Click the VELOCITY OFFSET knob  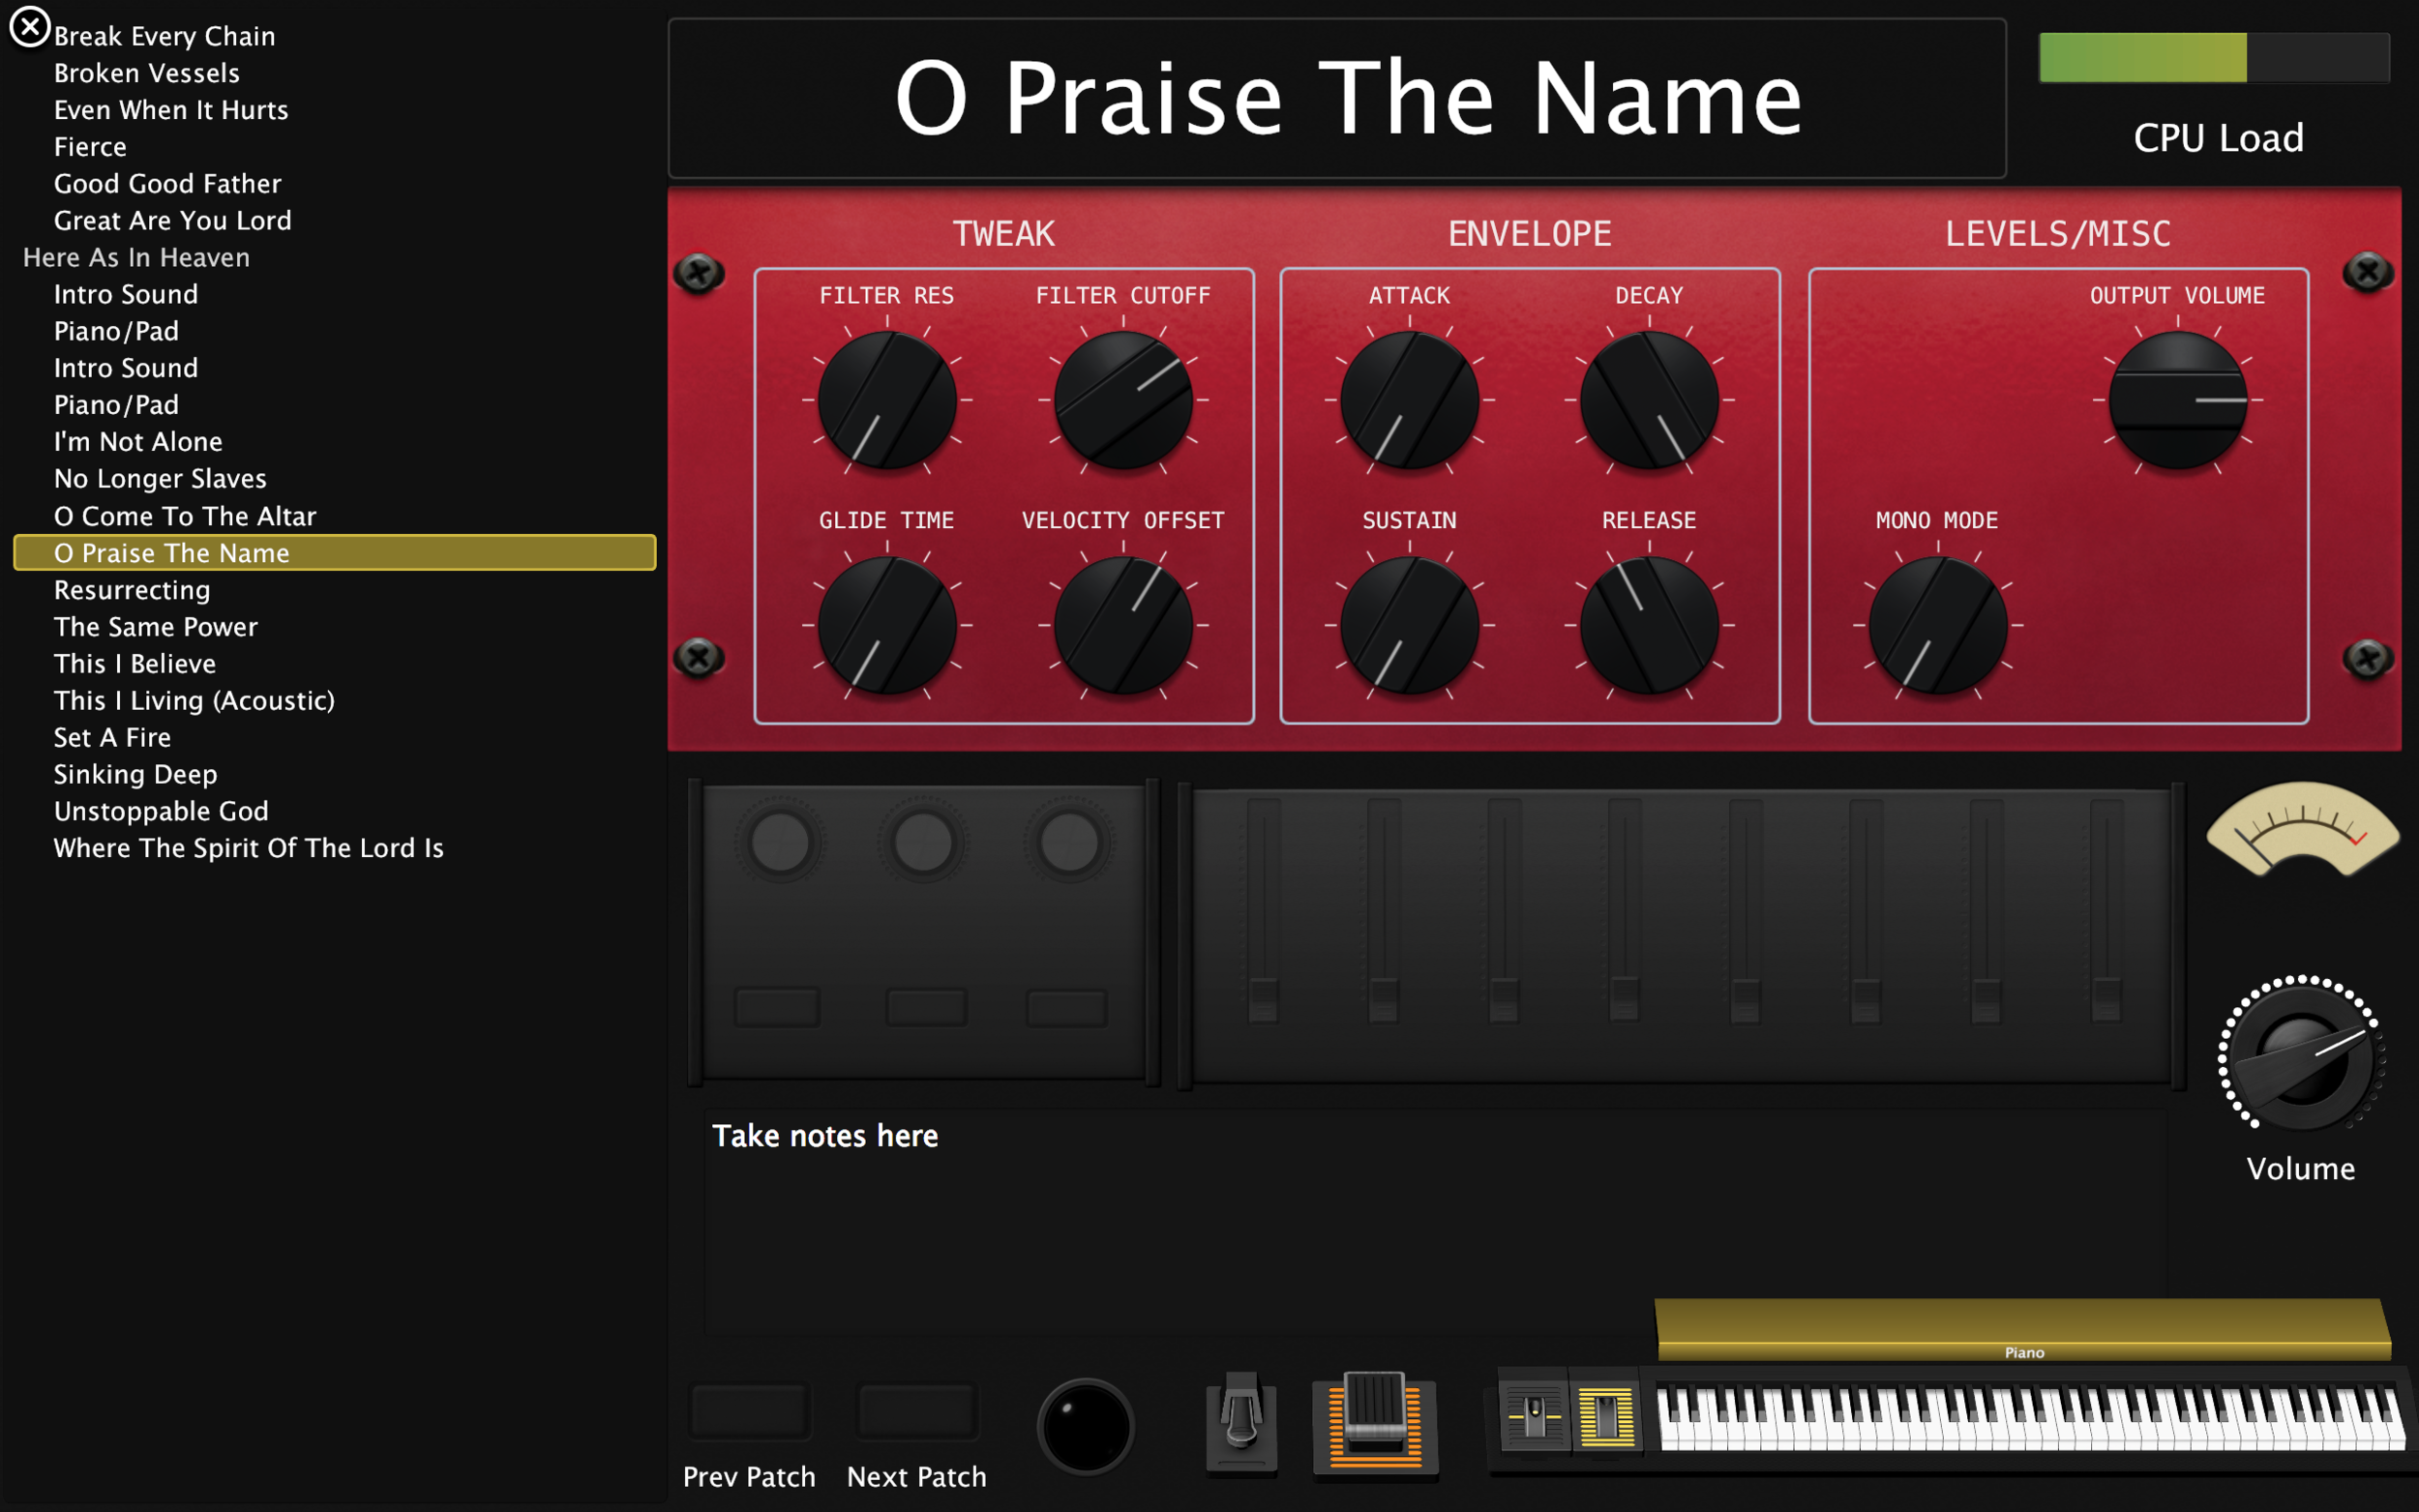1123,625
